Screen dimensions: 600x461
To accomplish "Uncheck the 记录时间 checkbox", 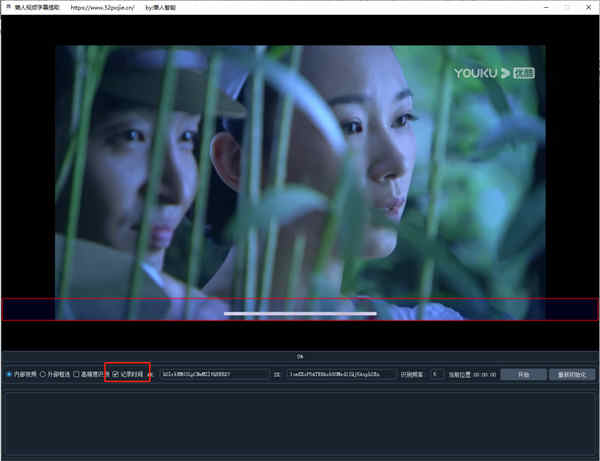I will (116, 374).
